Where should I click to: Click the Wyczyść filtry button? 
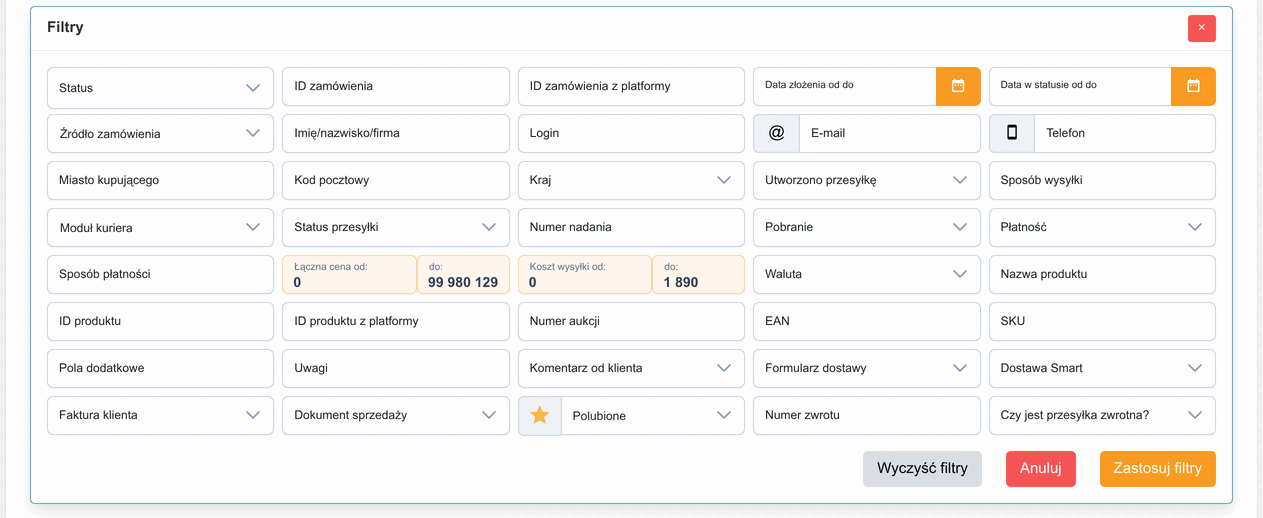point(922,468)
